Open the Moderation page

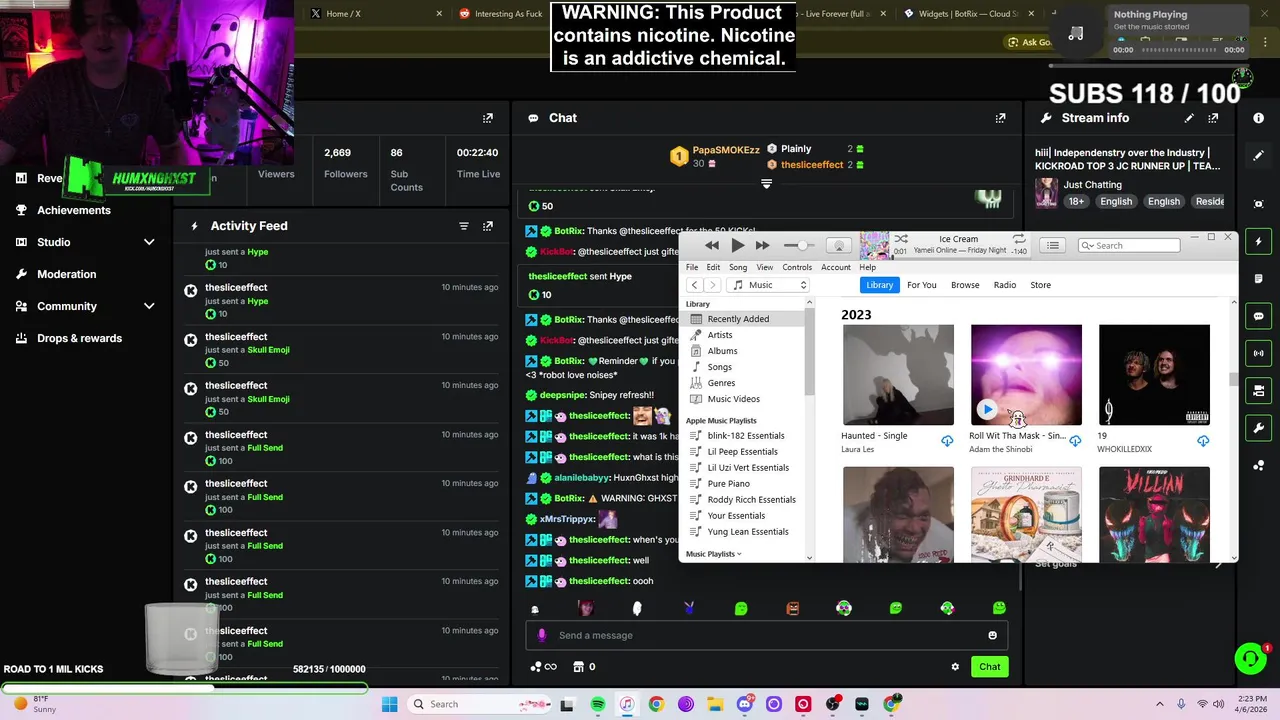click(66, 274)
